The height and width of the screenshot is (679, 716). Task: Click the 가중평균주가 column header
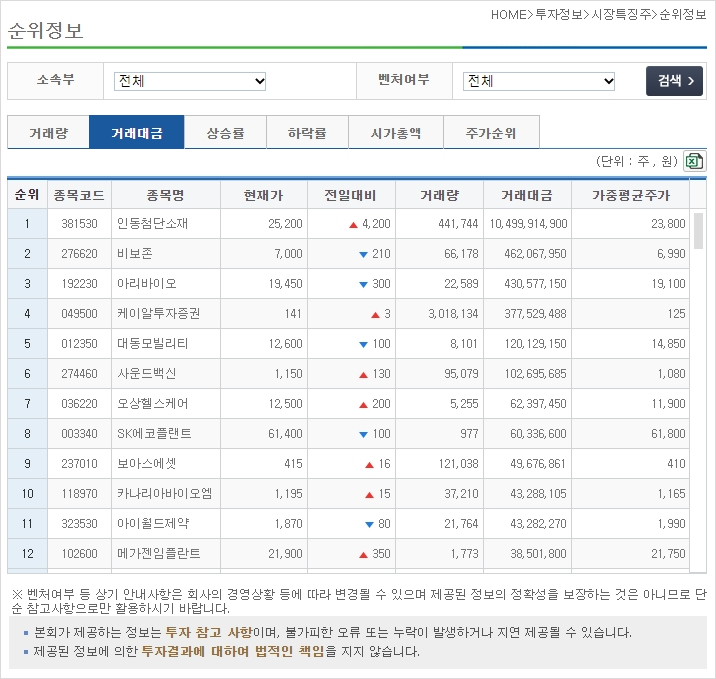631,195
